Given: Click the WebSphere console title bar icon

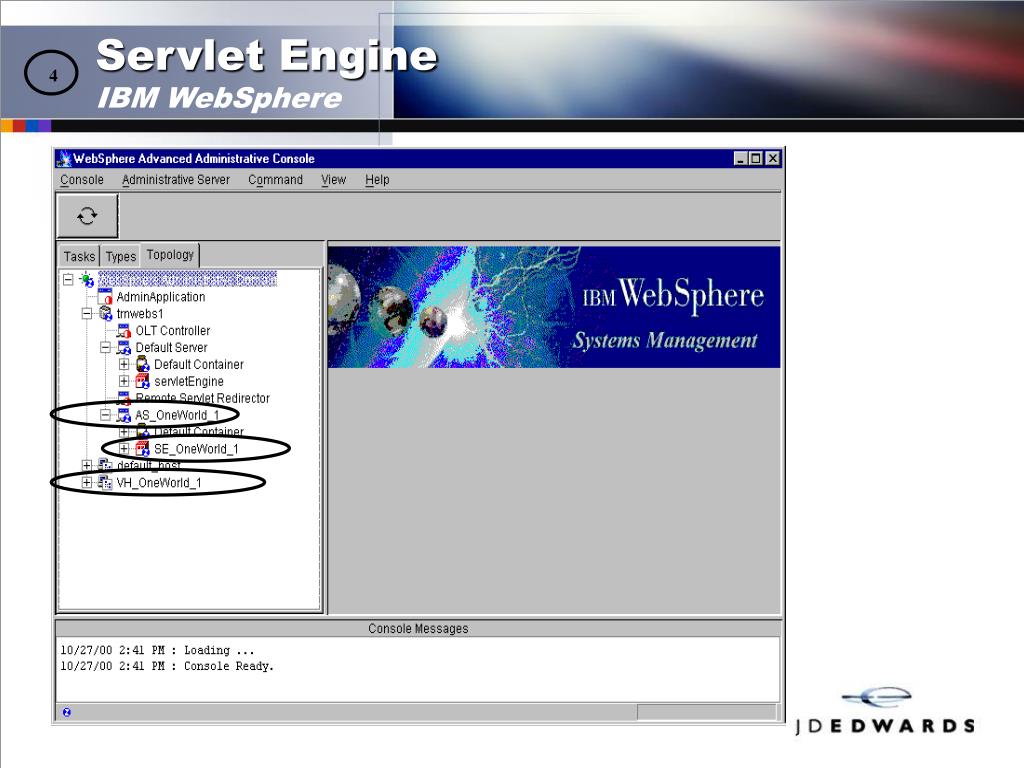Looking at the screenshot, I should point(64,158).
